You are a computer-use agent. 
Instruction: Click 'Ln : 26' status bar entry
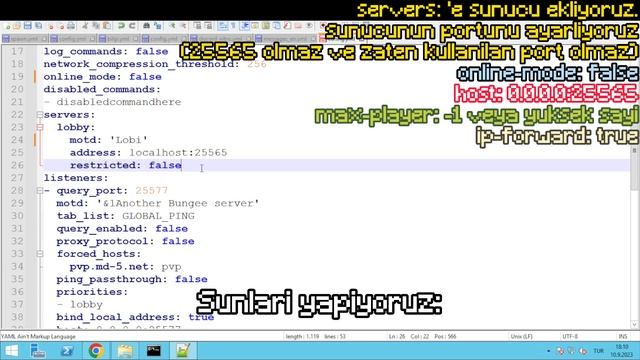coord(397,336)
